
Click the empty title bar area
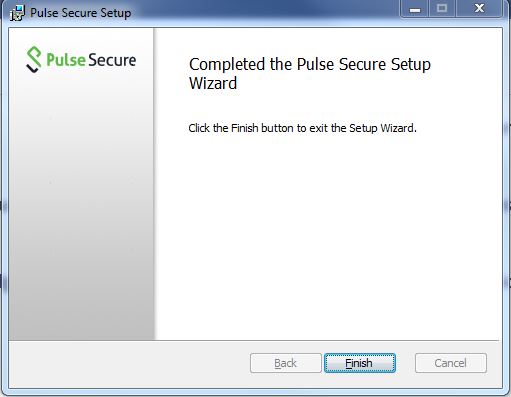tap(265, 13)
